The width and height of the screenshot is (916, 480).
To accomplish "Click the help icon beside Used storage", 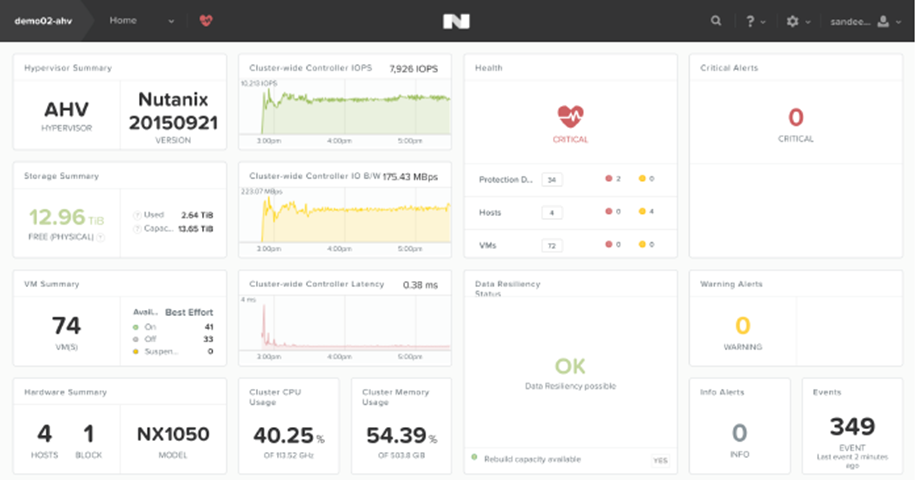I will (x=136, y=213).
